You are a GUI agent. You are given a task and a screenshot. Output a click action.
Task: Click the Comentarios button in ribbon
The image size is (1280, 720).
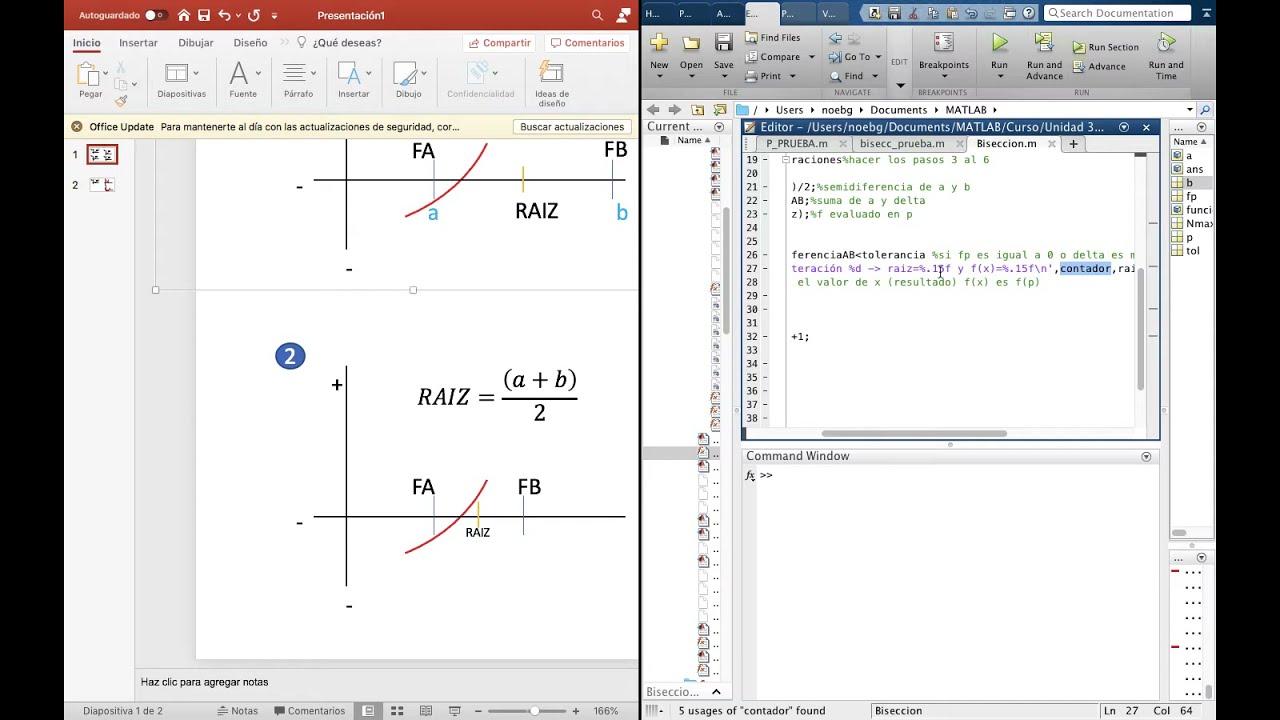(x=587, y=43)
